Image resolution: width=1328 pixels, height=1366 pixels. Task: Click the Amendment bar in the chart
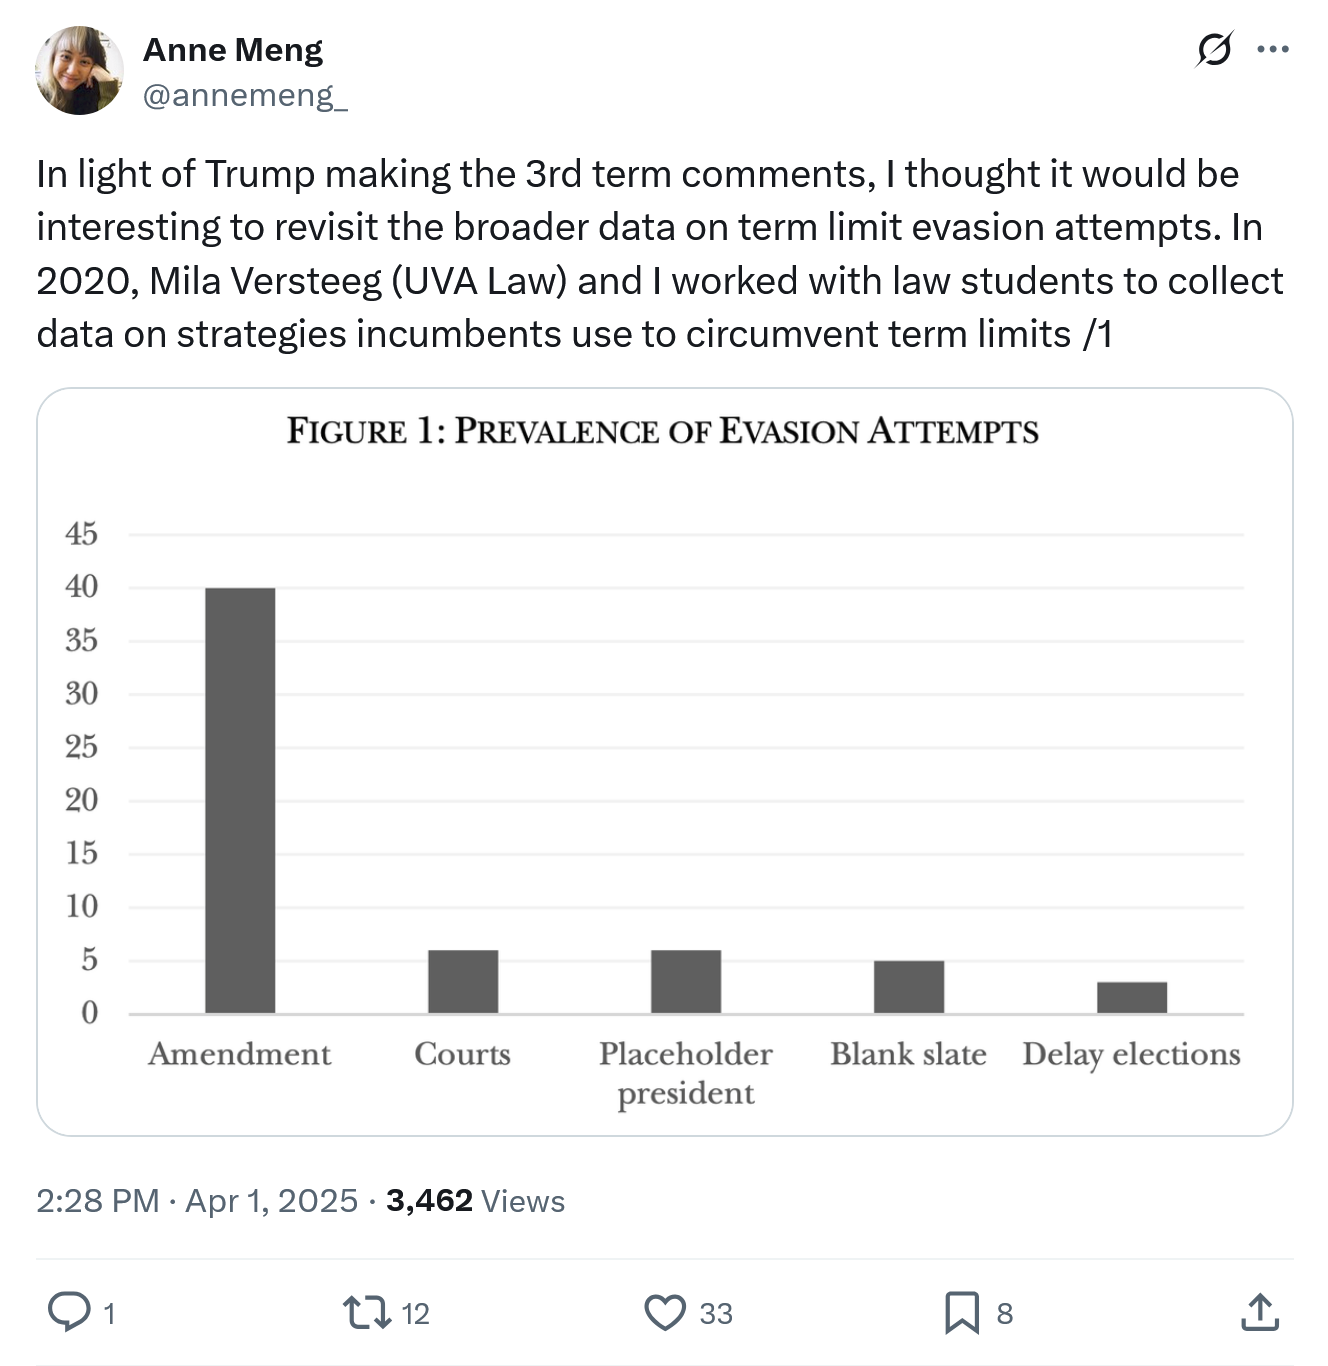tap(240, 800)
